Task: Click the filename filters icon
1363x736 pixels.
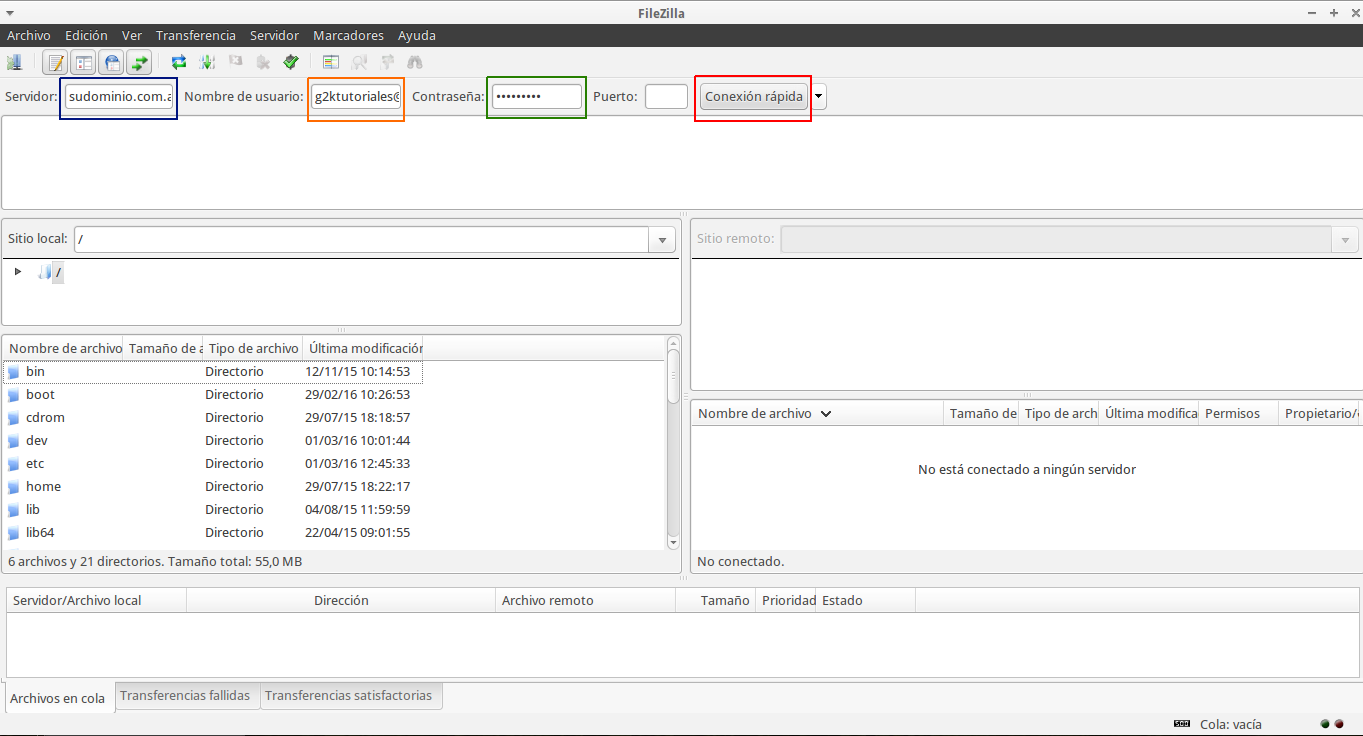Action: 331,62
